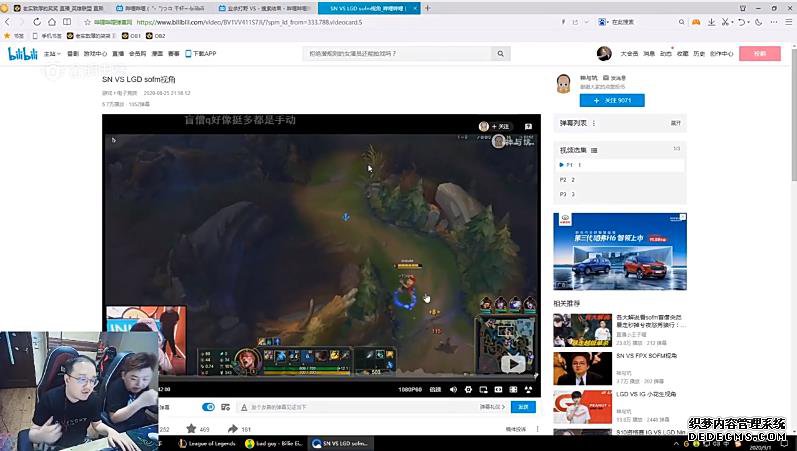
Task: Open 游戏中心 in bilibili navigation
Action: point(95,53)
